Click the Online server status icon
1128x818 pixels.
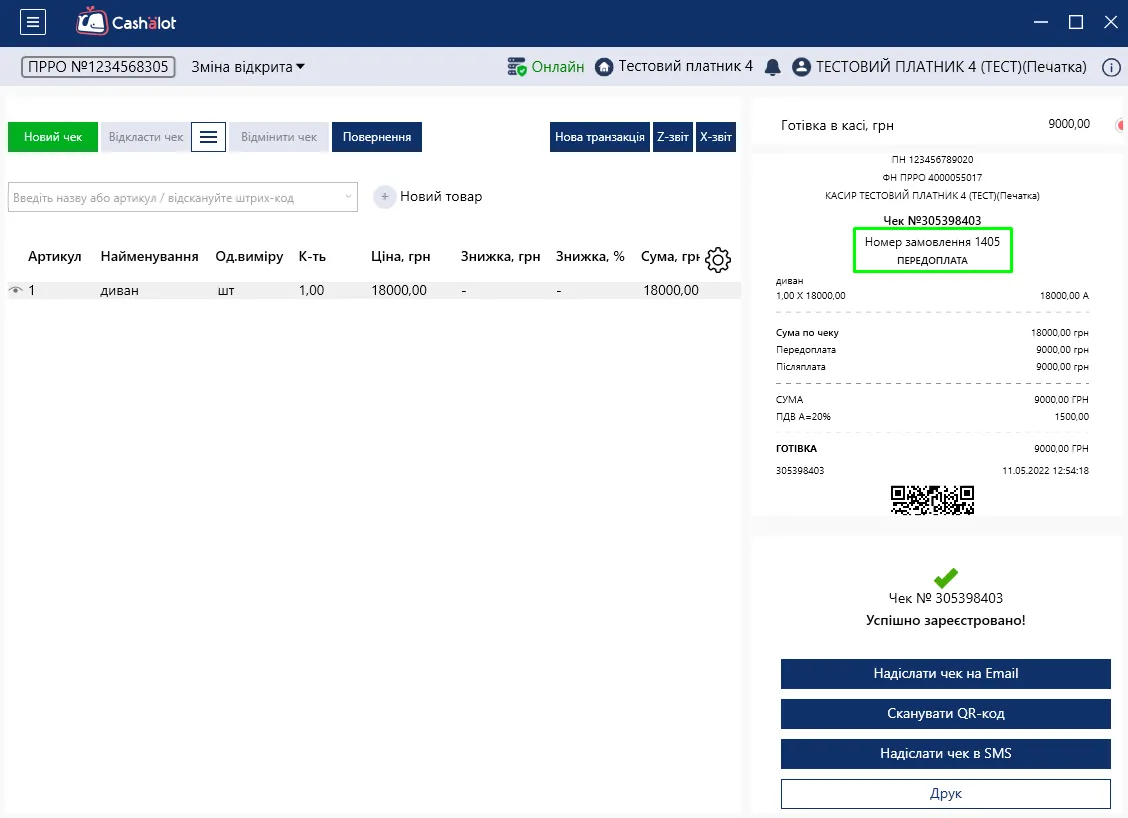[x=517, y=67]
